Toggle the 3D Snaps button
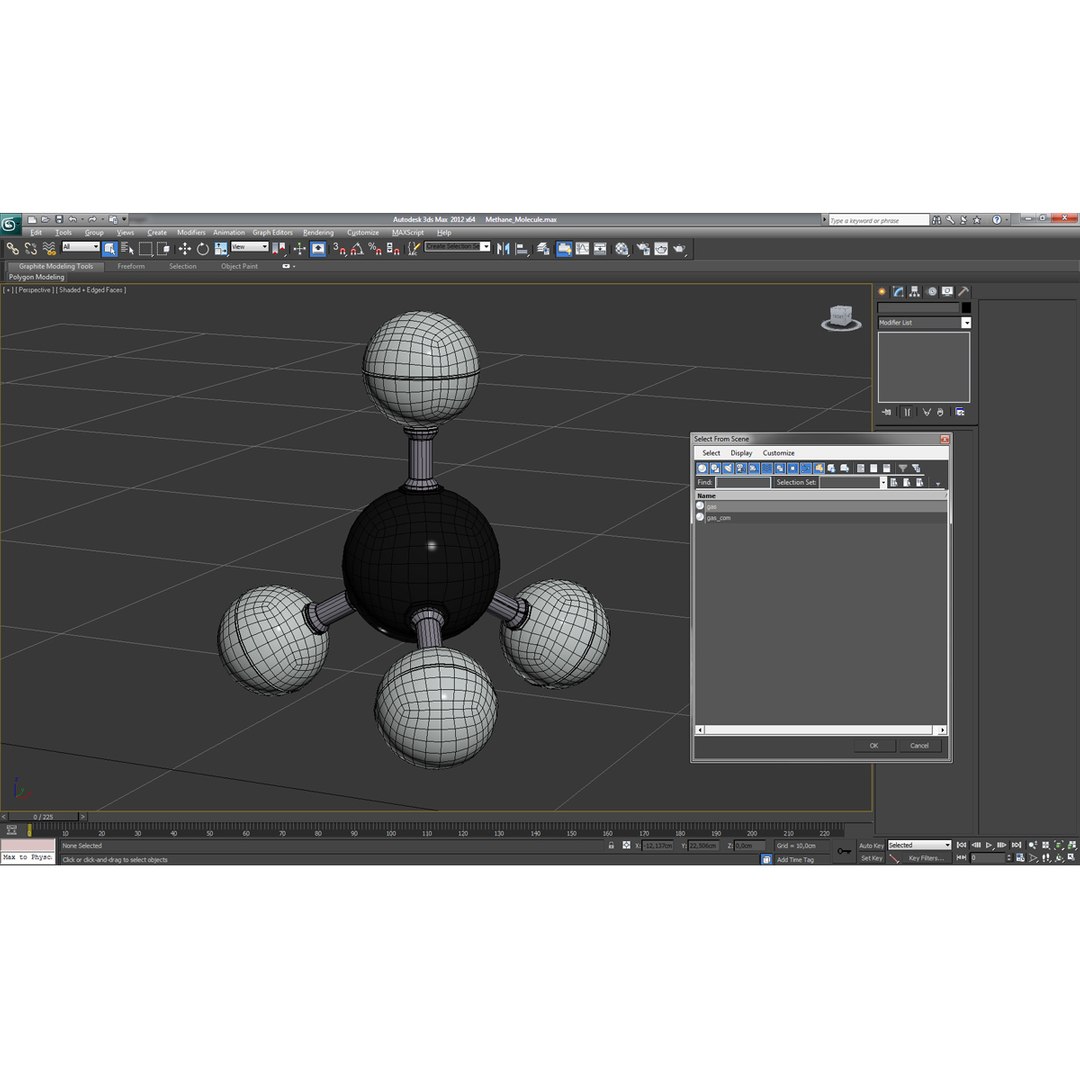The height and width of the screenshot is (1080, 1080). (x=339, y=249)
